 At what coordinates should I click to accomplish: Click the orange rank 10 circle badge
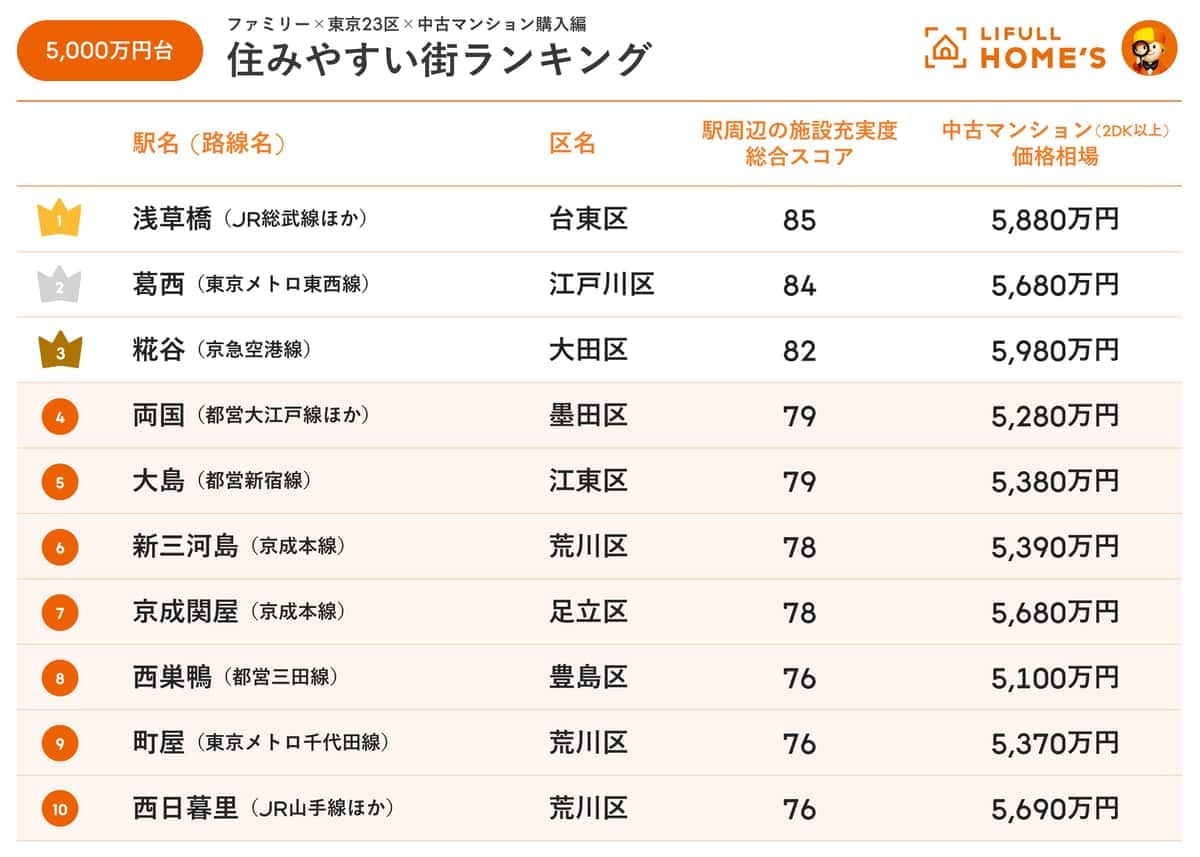pyautogui.click(x=60, y=809)
